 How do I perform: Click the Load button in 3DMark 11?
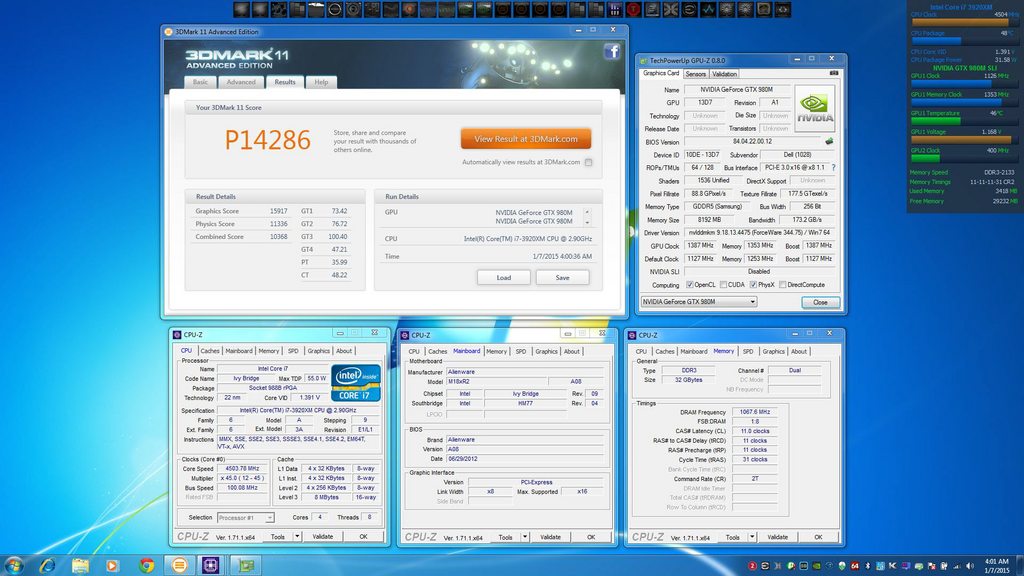[504, 278]
